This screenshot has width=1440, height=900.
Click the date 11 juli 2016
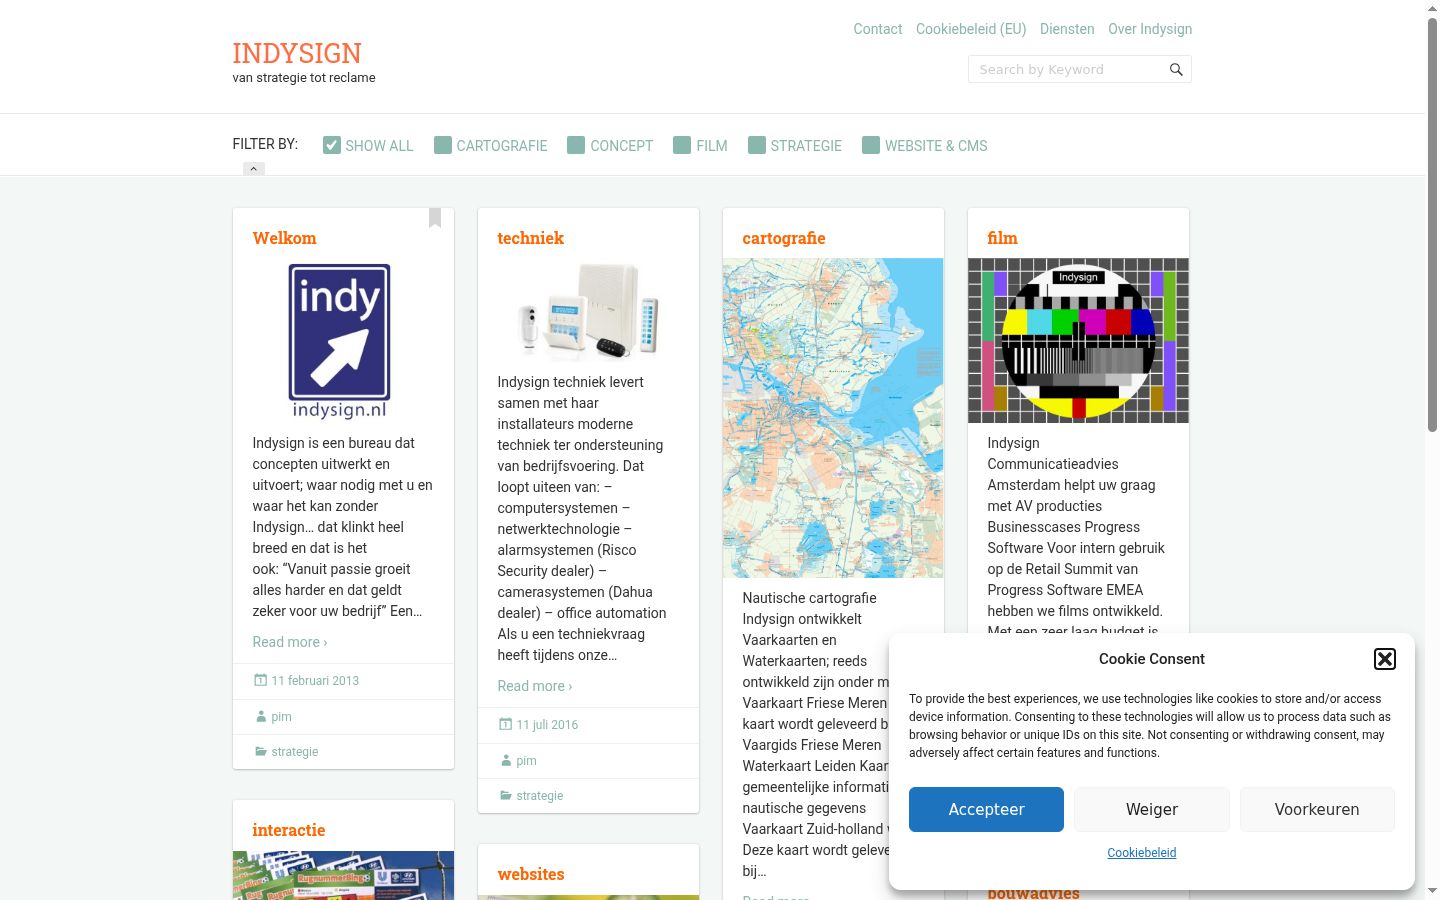click(x=547, y=725)
